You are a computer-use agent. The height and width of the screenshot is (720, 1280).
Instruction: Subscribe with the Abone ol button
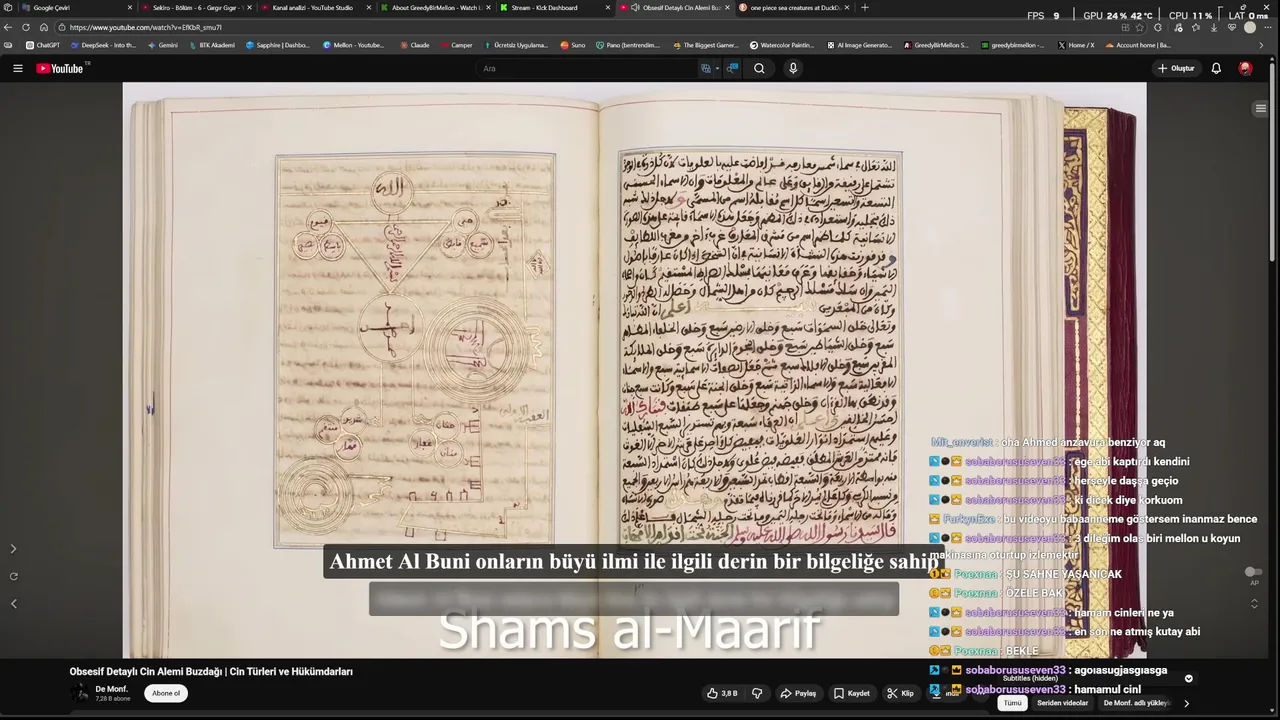[x=166, y=693]
